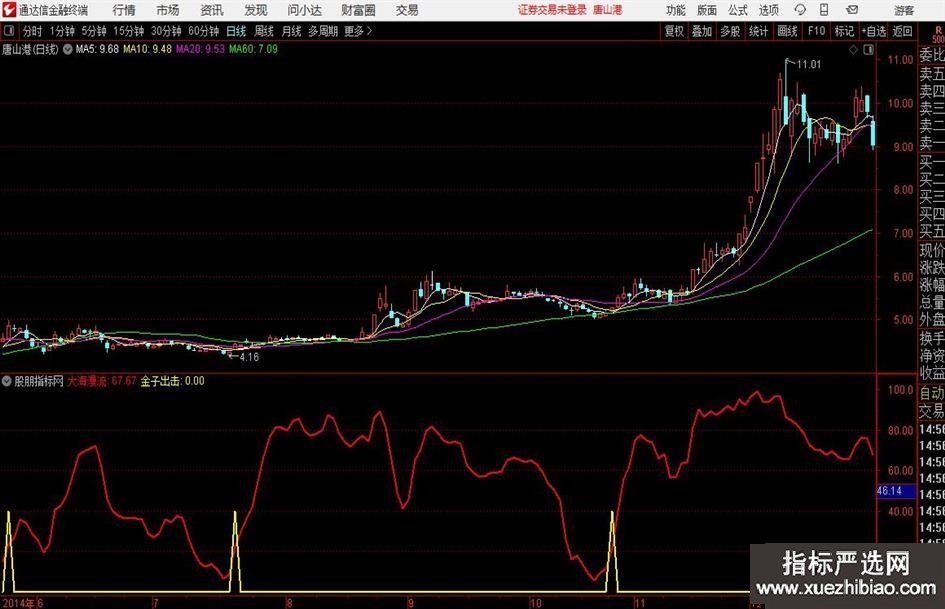This screenshot has height=609, width=945.
Task: Switch to the 30分钟 period tab
Action: click(x=166, y=31)
